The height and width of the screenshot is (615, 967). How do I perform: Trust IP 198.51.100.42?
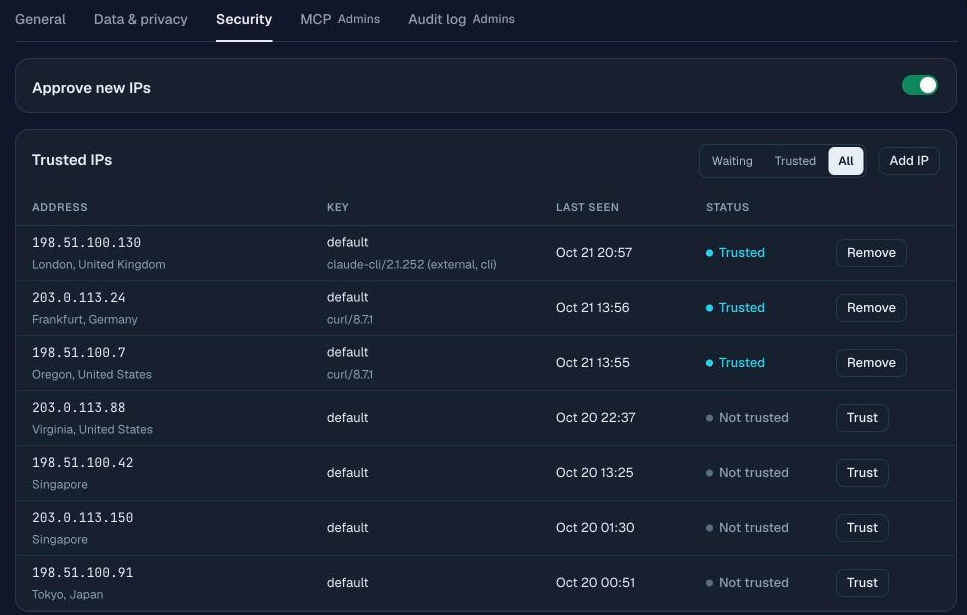pos(862,473)
